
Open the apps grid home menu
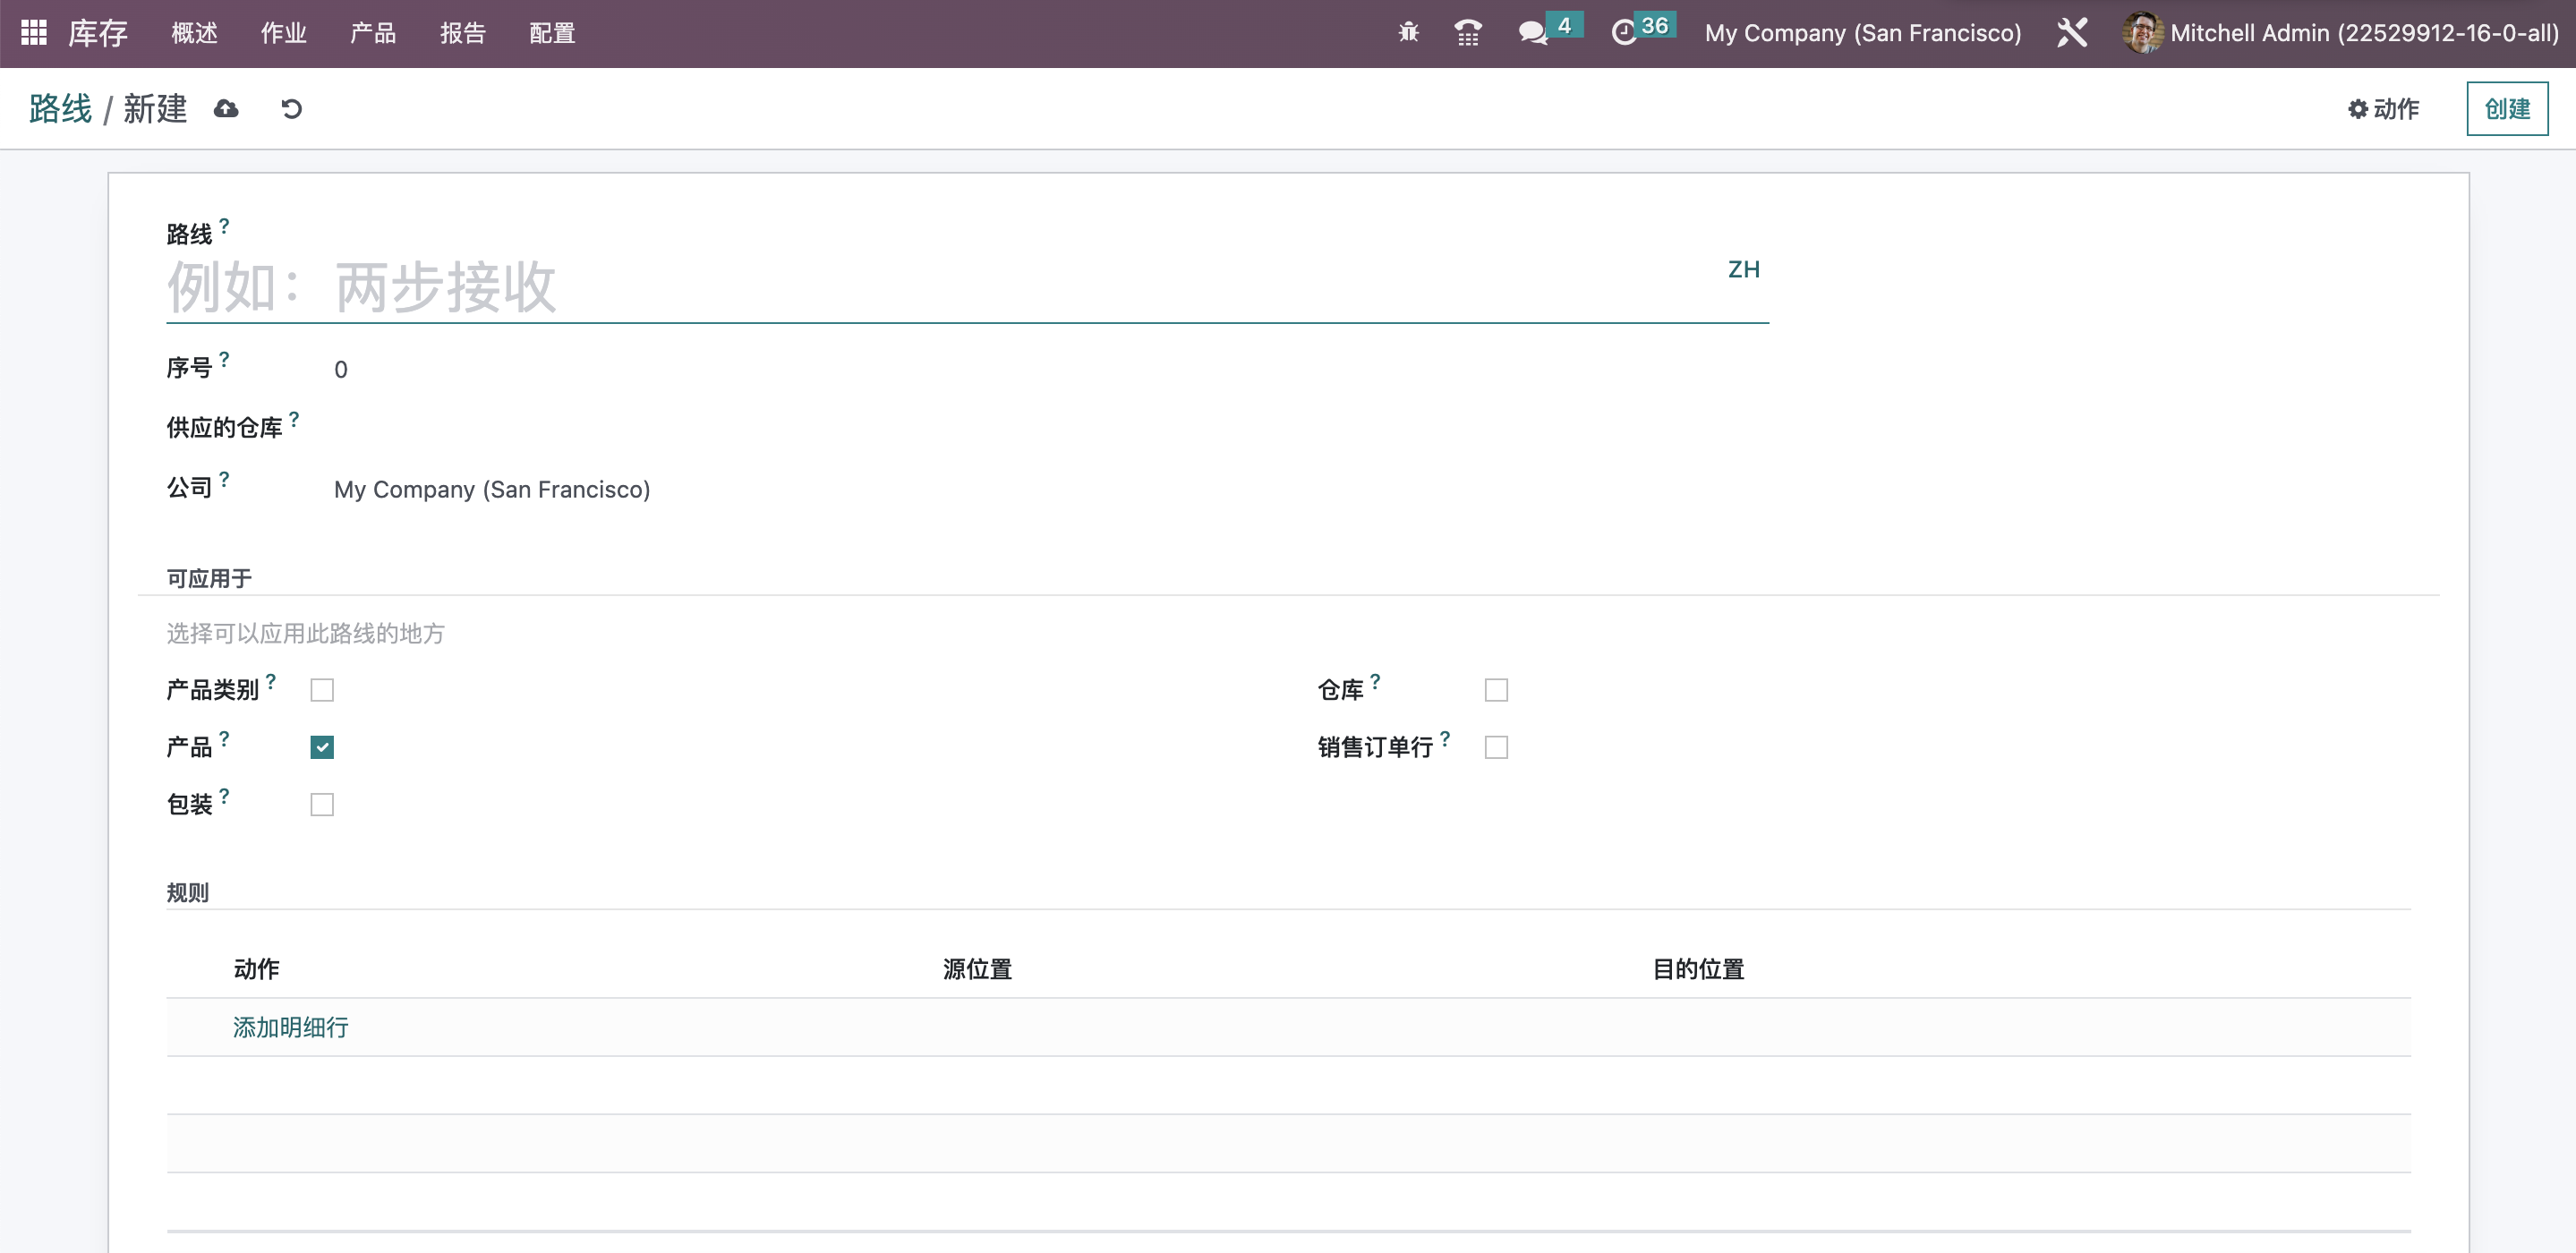34,33
